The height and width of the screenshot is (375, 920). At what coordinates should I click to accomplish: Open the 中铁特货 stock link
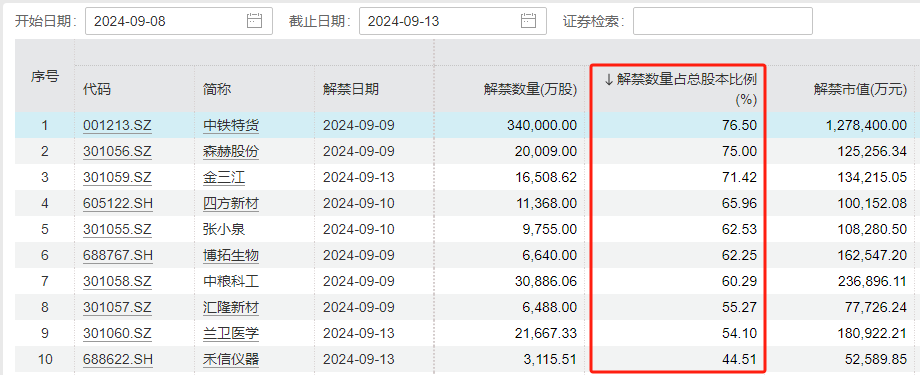pyautogui.click(x=231, y=126)
